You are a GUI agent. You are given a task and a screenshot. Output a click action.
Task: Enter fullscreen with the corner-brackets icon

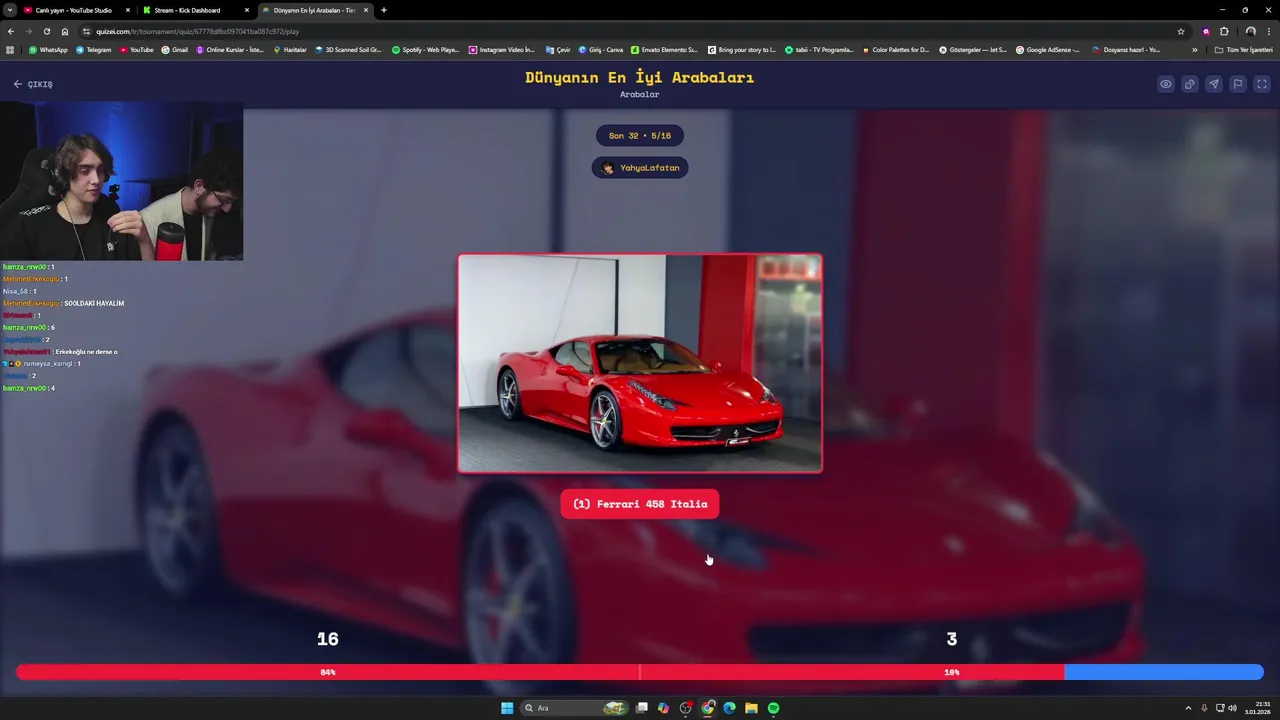coord(1262,84)
